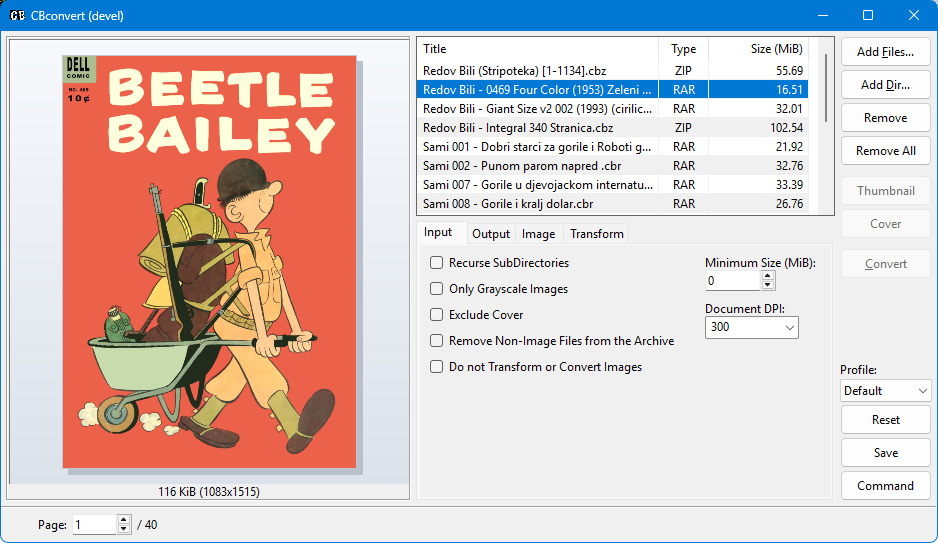938x543 pixels.
Task: Open the Transform tab
Action: [x=596, y=234]
